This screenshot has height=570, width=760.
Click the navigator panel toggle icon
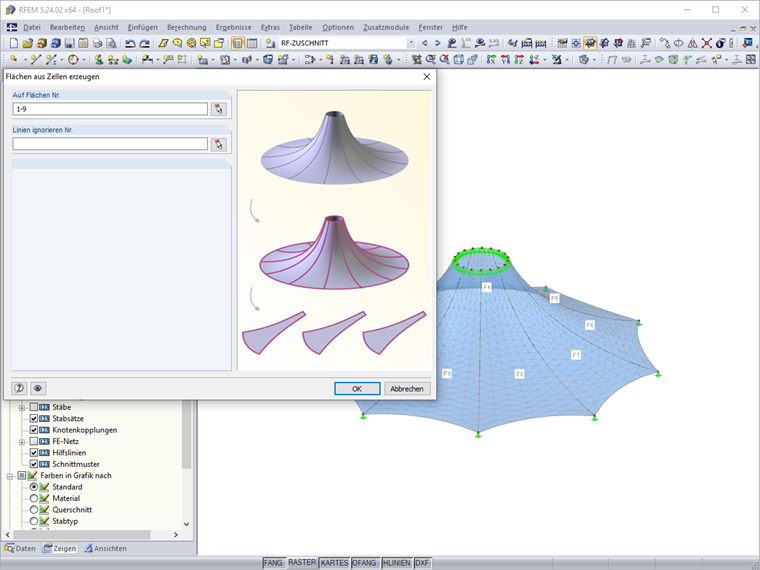(238, 43)
